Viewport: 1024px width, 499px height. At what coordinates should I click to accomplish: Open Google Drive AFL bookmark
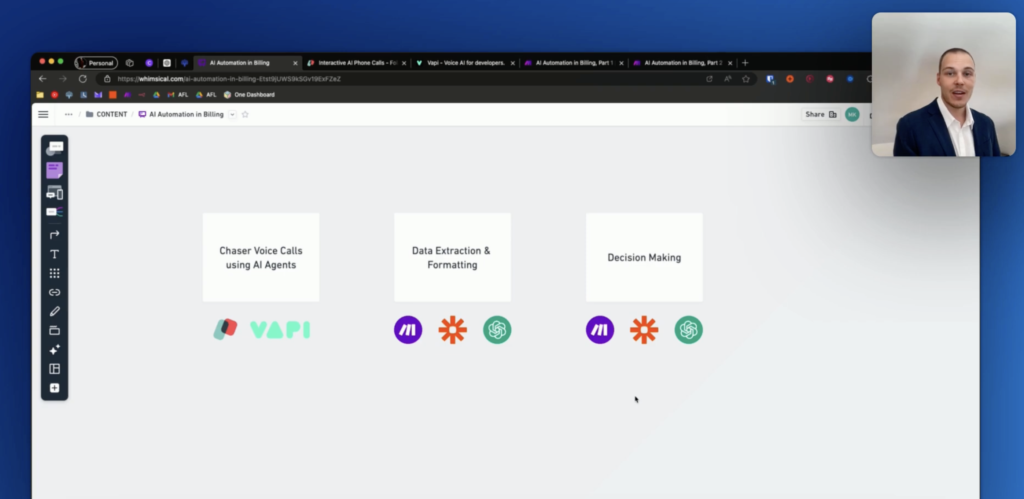(206, 95)
